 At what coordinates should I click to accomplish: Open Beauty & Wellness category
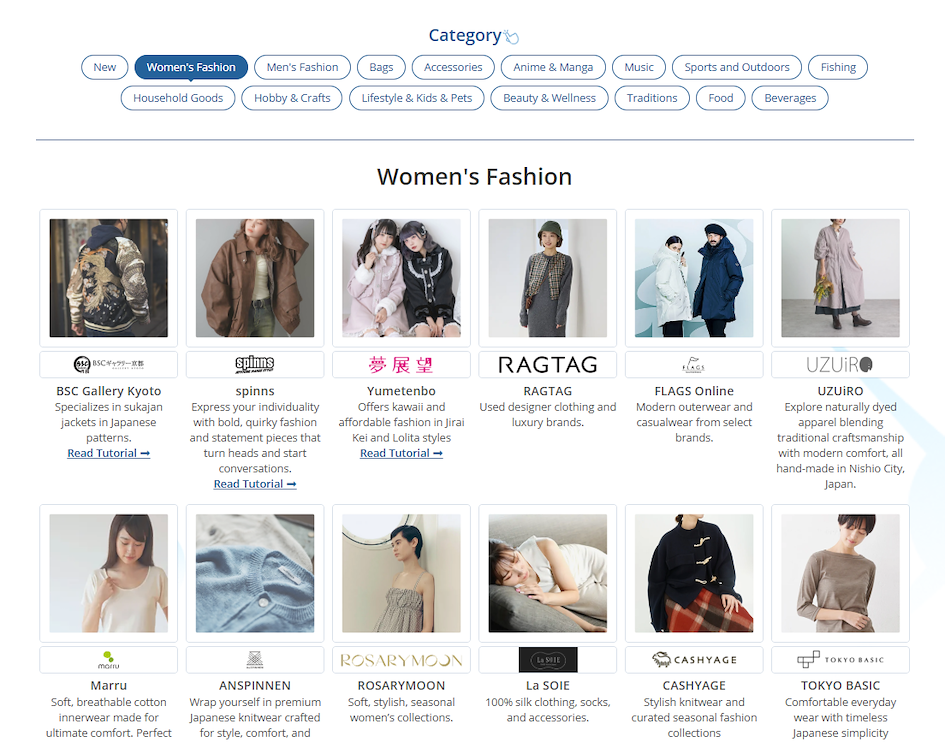pyautogui.click(x=550, y=98)
